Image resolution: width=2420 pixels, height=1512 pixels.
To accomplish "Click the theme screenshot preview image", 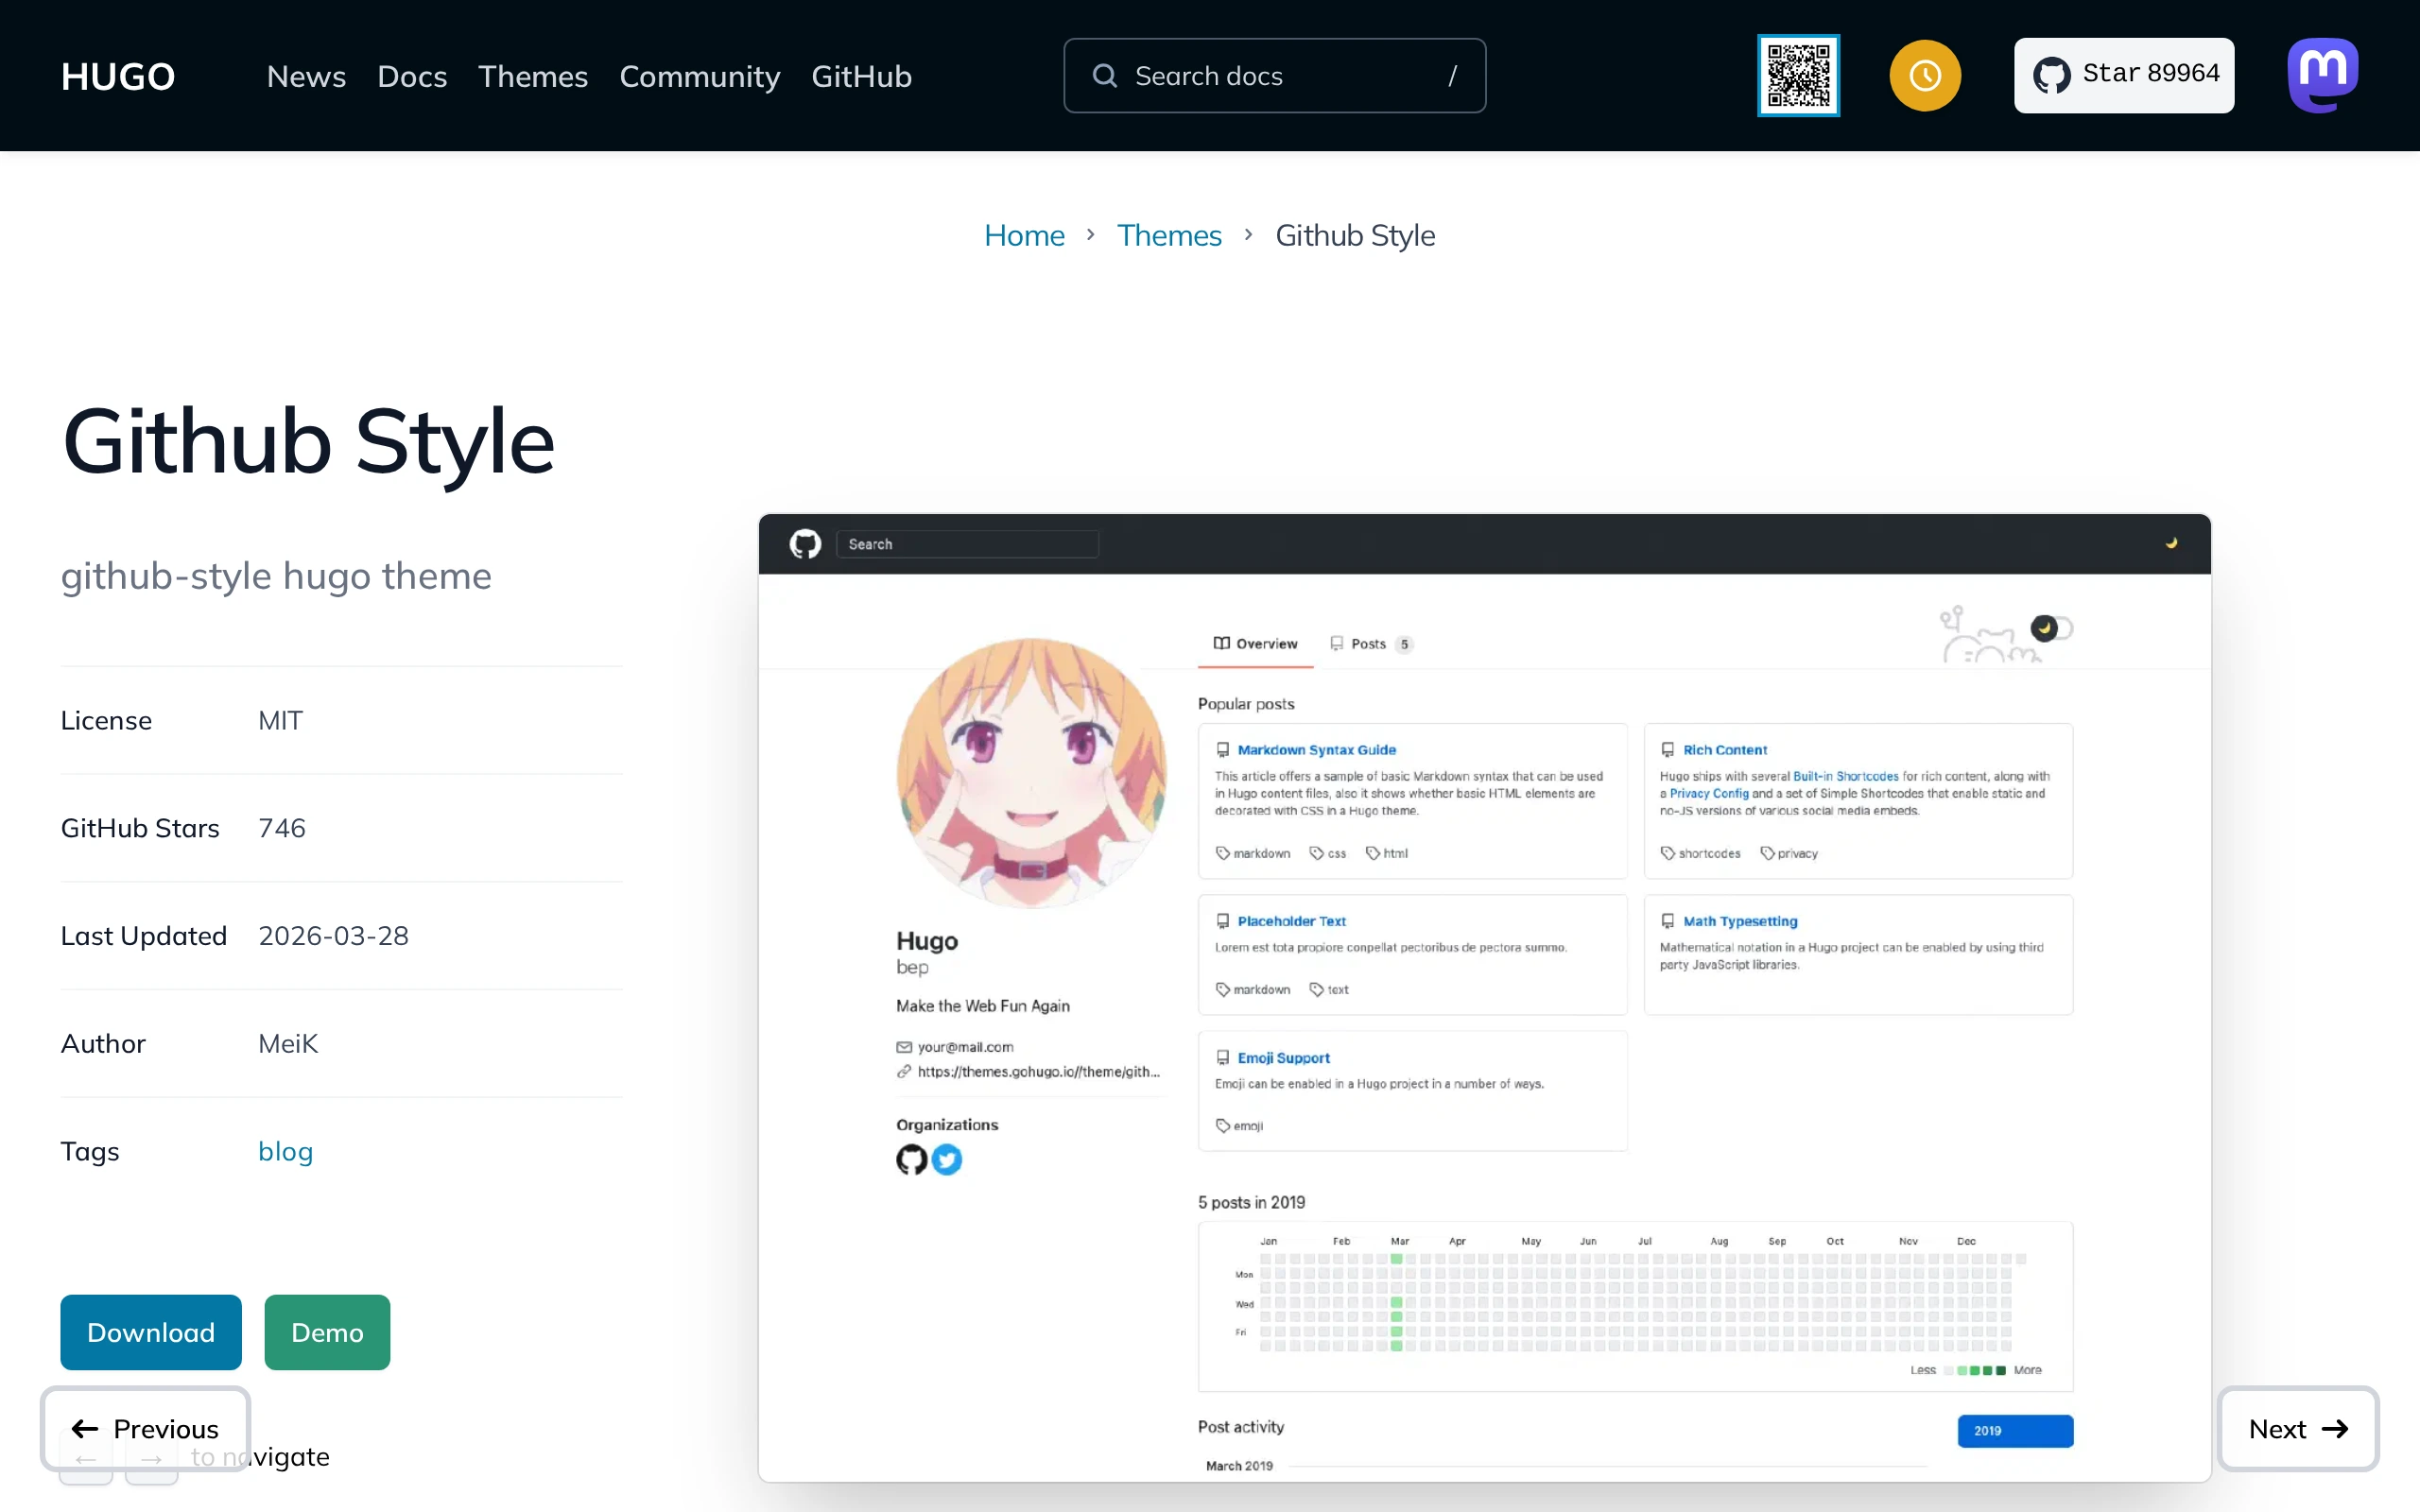I will click(1484, 997).
